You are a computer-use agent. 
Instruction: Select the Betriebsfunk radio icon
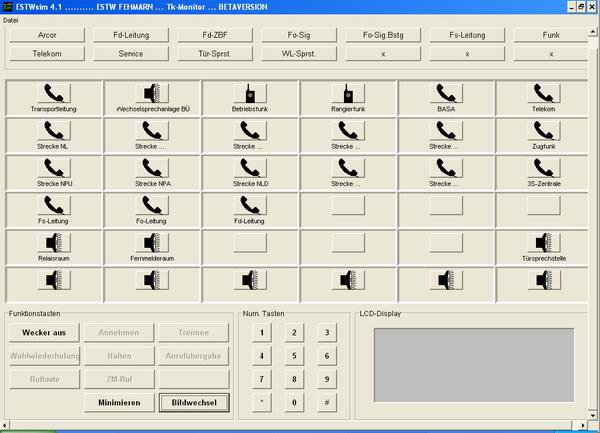tap(249, 94)
